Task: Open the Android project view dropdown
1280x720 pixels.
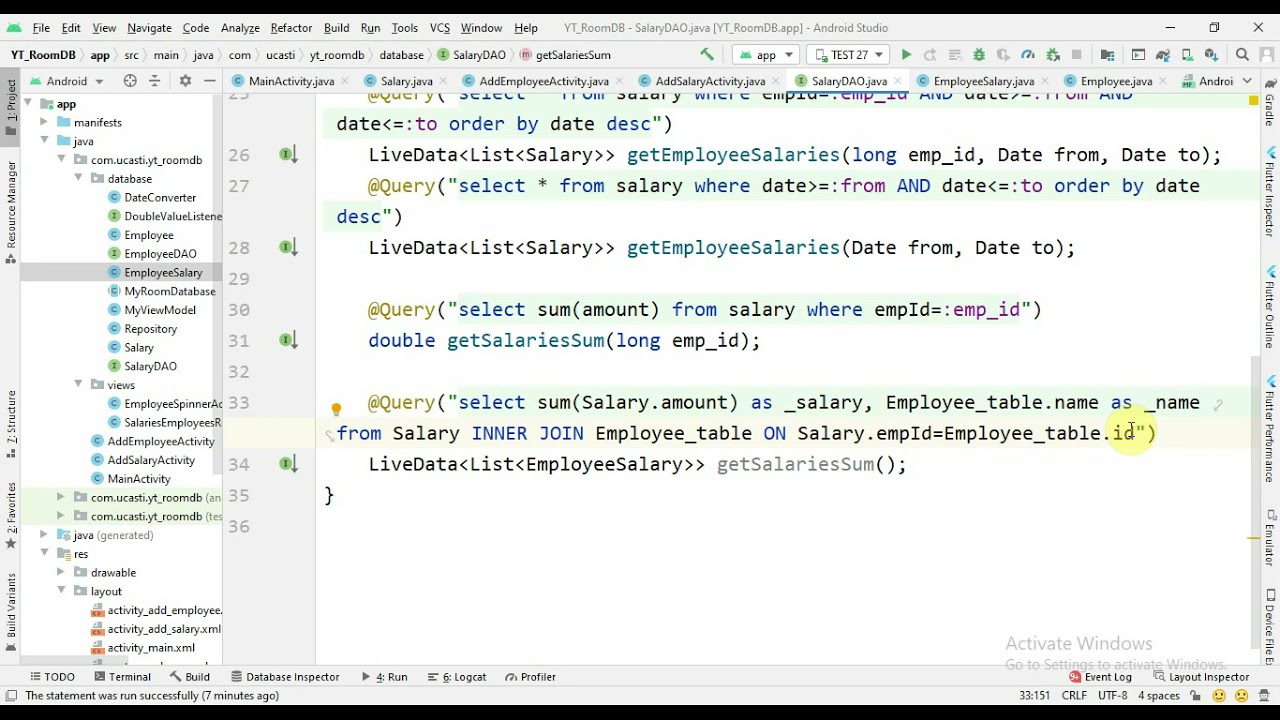Action: 66,81
